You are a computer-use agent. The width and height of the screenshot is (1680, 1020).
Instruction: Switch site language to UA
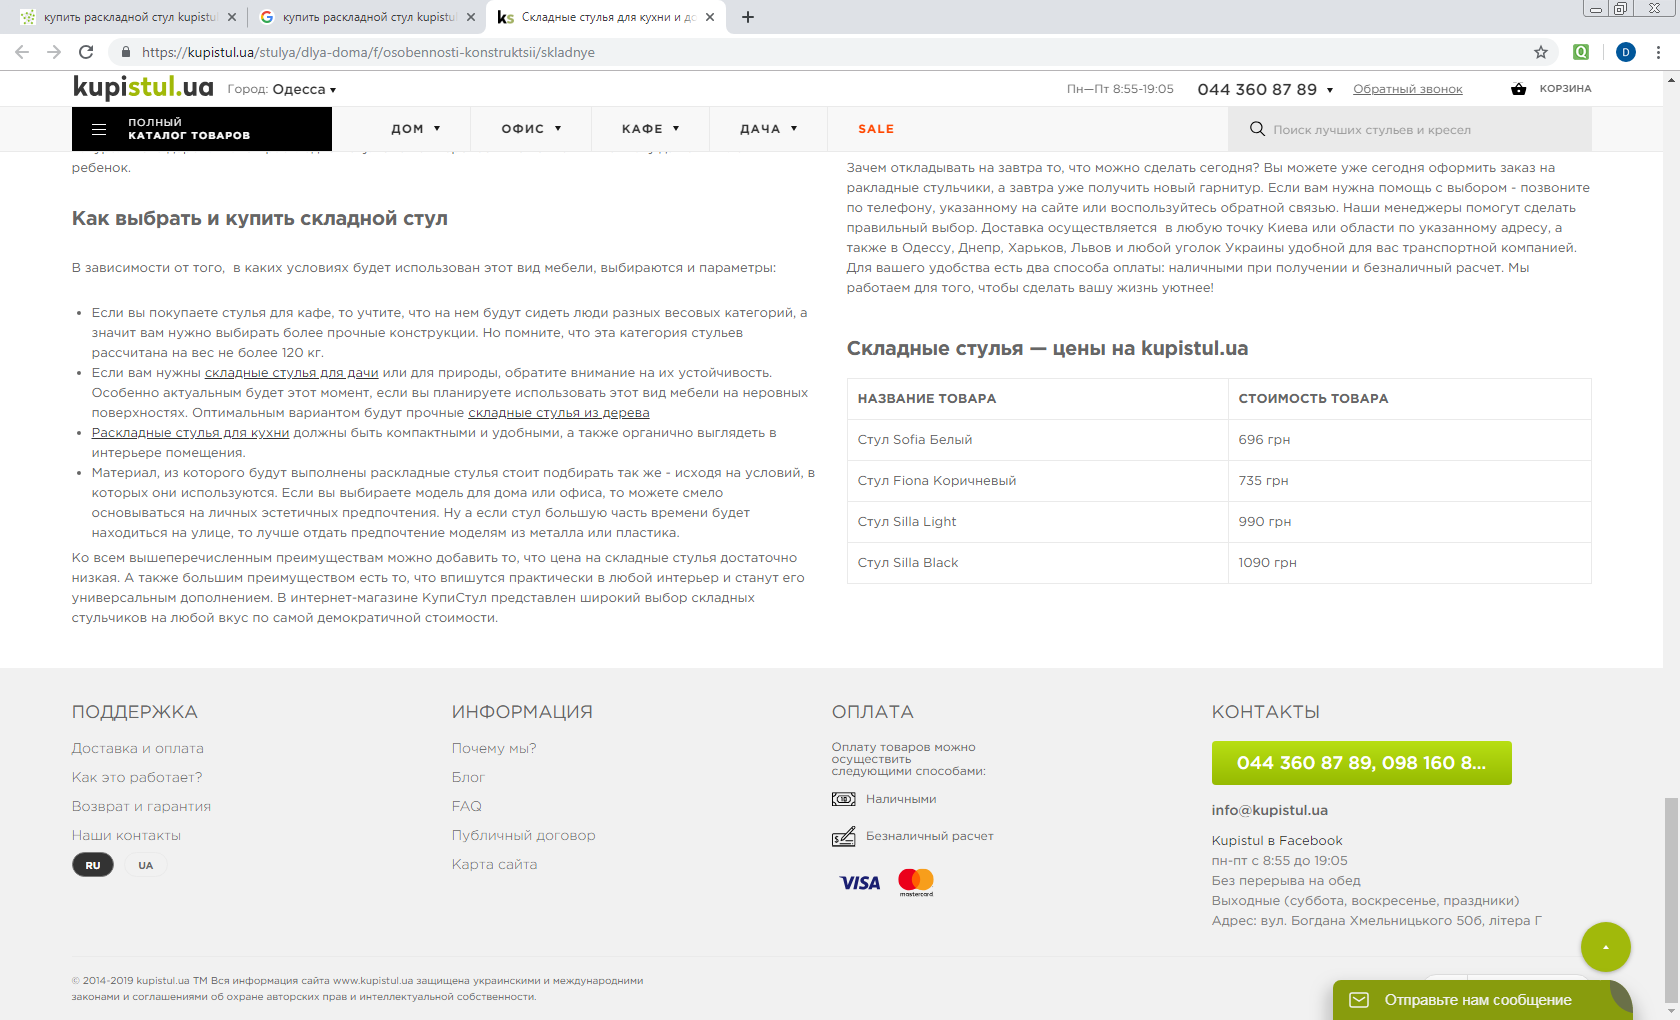point(146,865)
